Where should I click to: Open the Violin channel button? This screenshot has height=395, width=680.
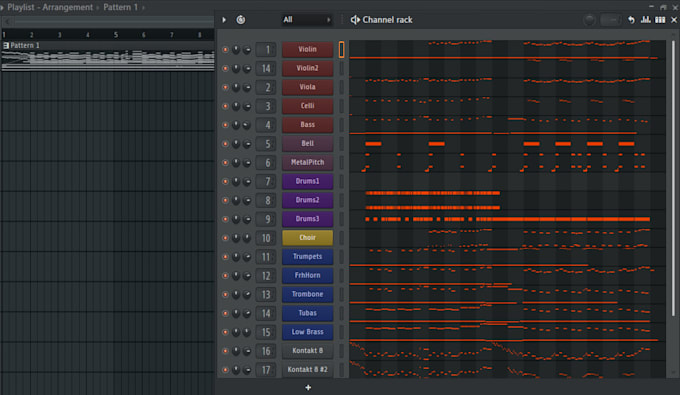(x=307, y=49)
